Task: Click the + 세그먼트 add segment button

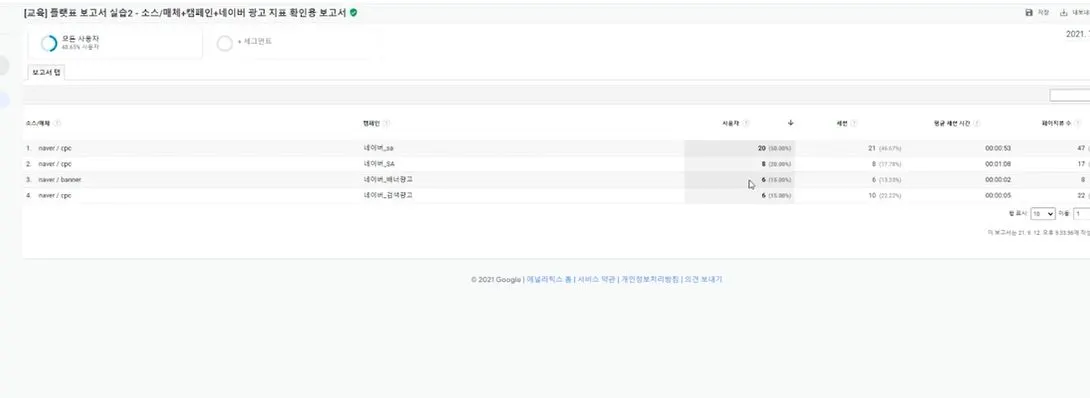Action: (254, 42)
